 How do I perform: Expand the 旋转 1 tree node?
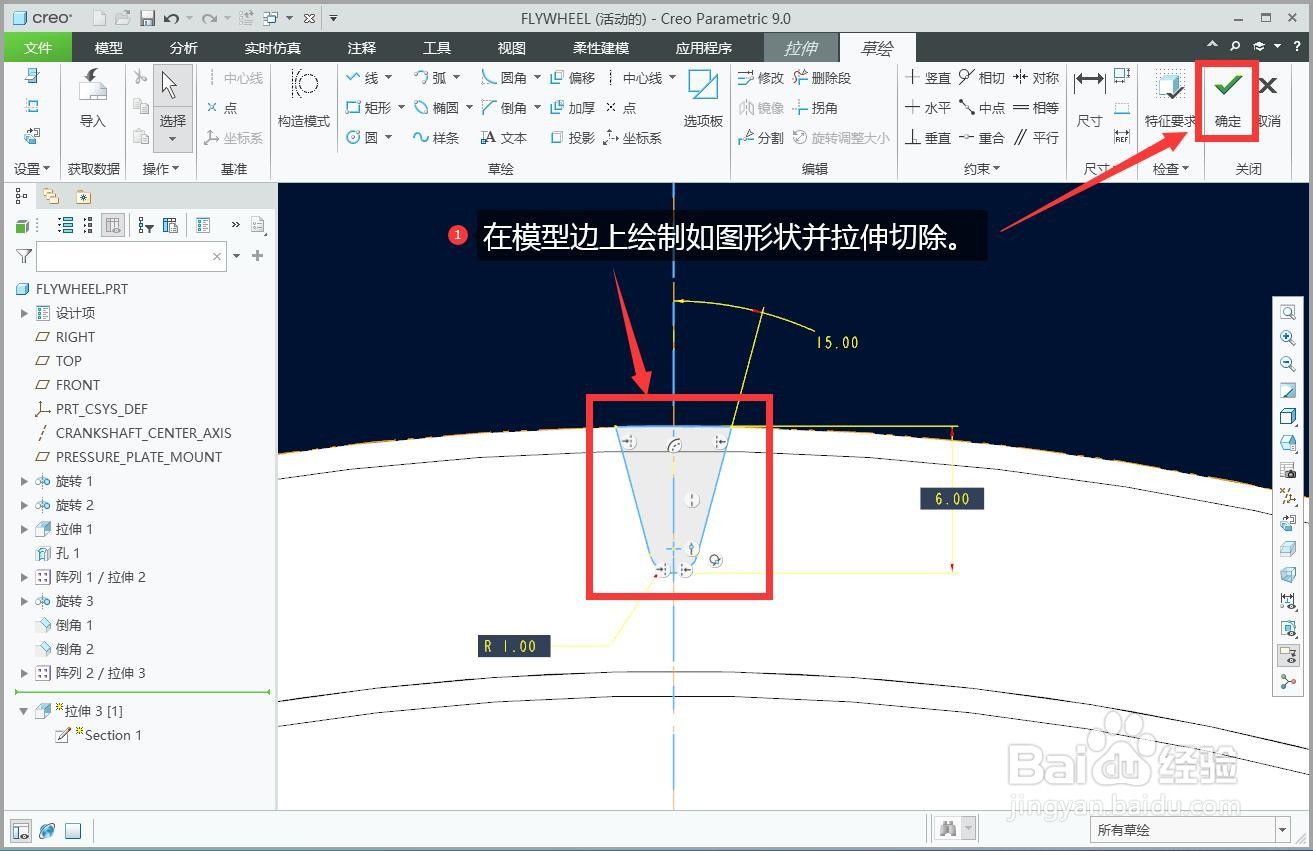coord(24,481)
